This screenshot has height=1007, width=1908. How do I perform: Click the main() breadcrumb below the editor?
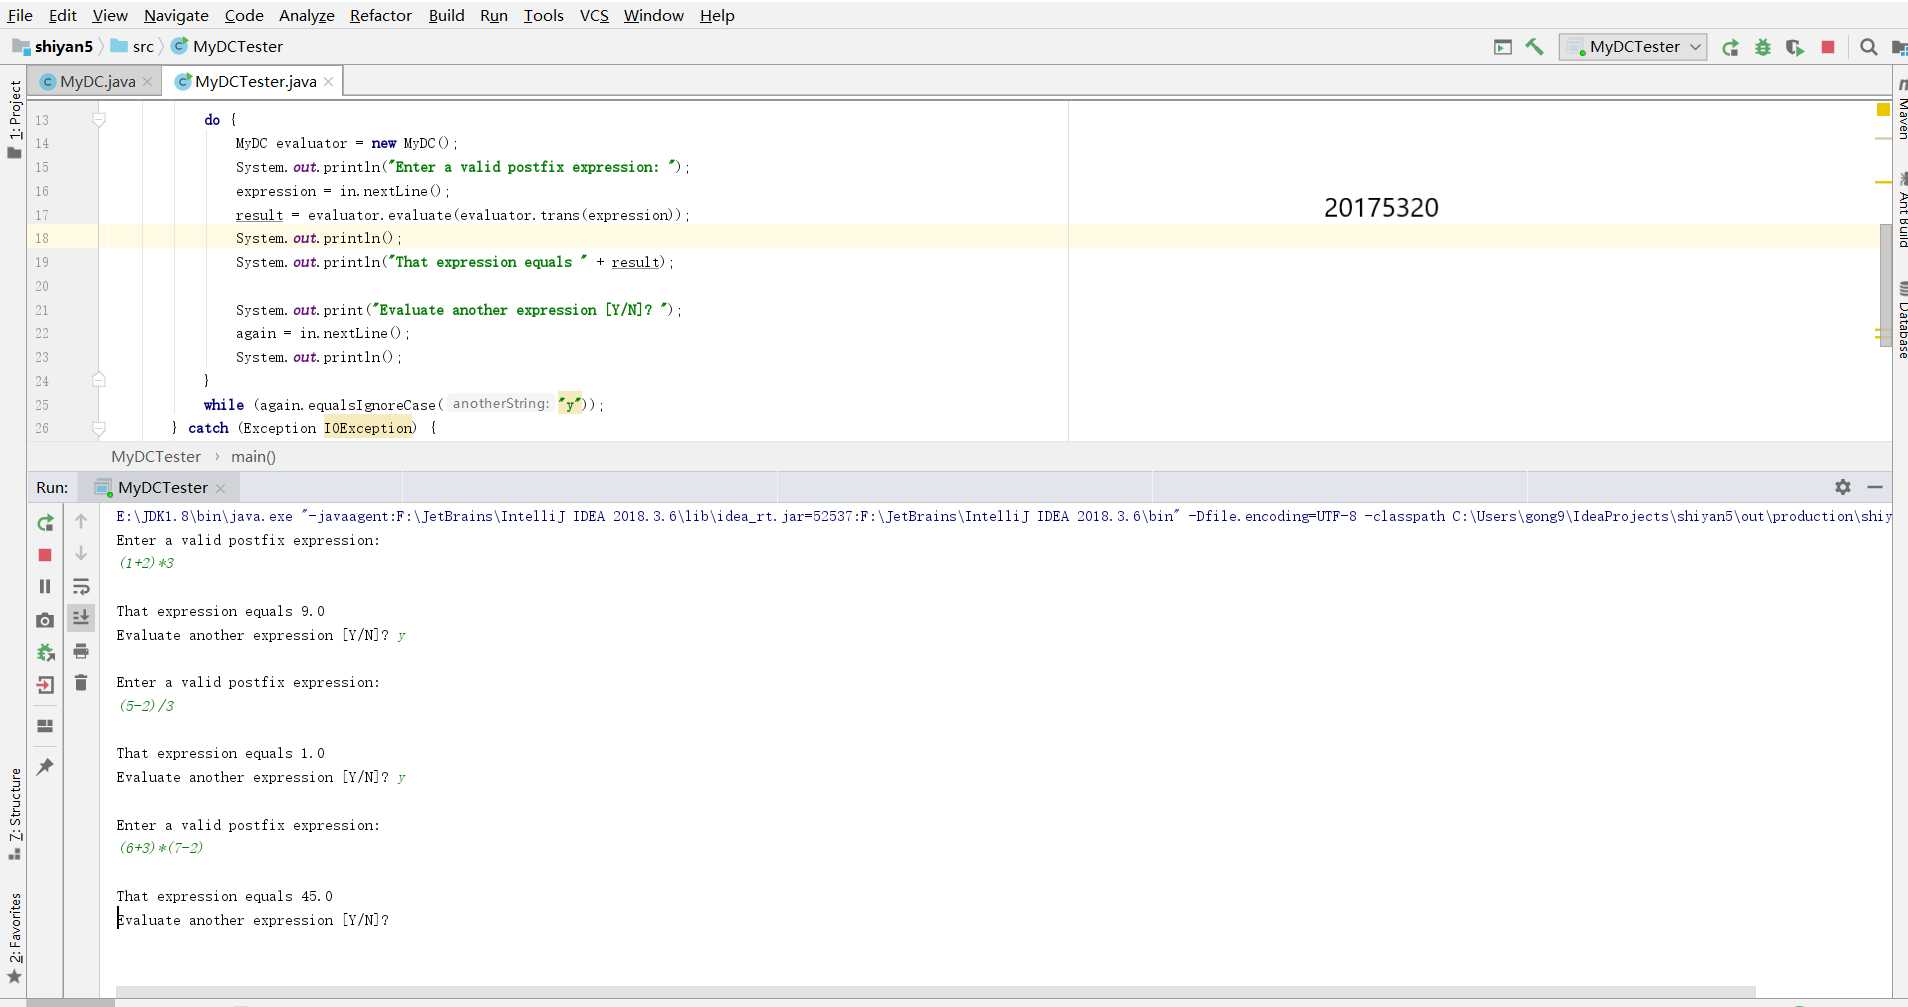tap(253, 456)
